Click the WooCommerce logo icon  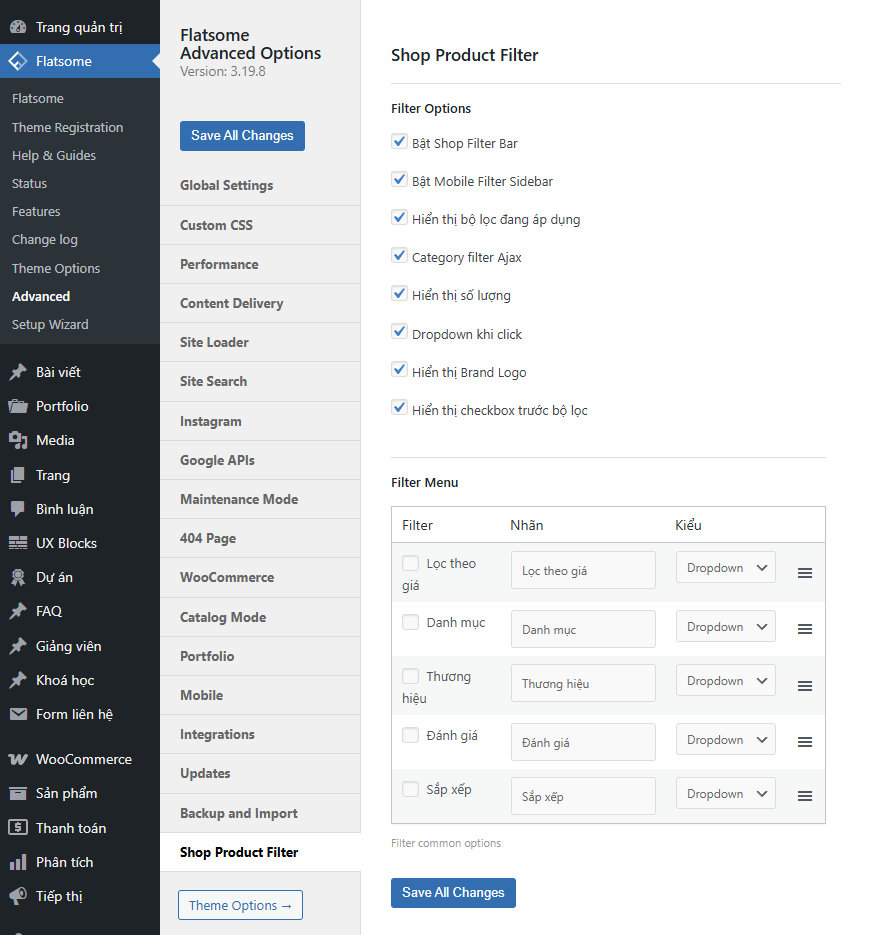click(x=18, y=759)
